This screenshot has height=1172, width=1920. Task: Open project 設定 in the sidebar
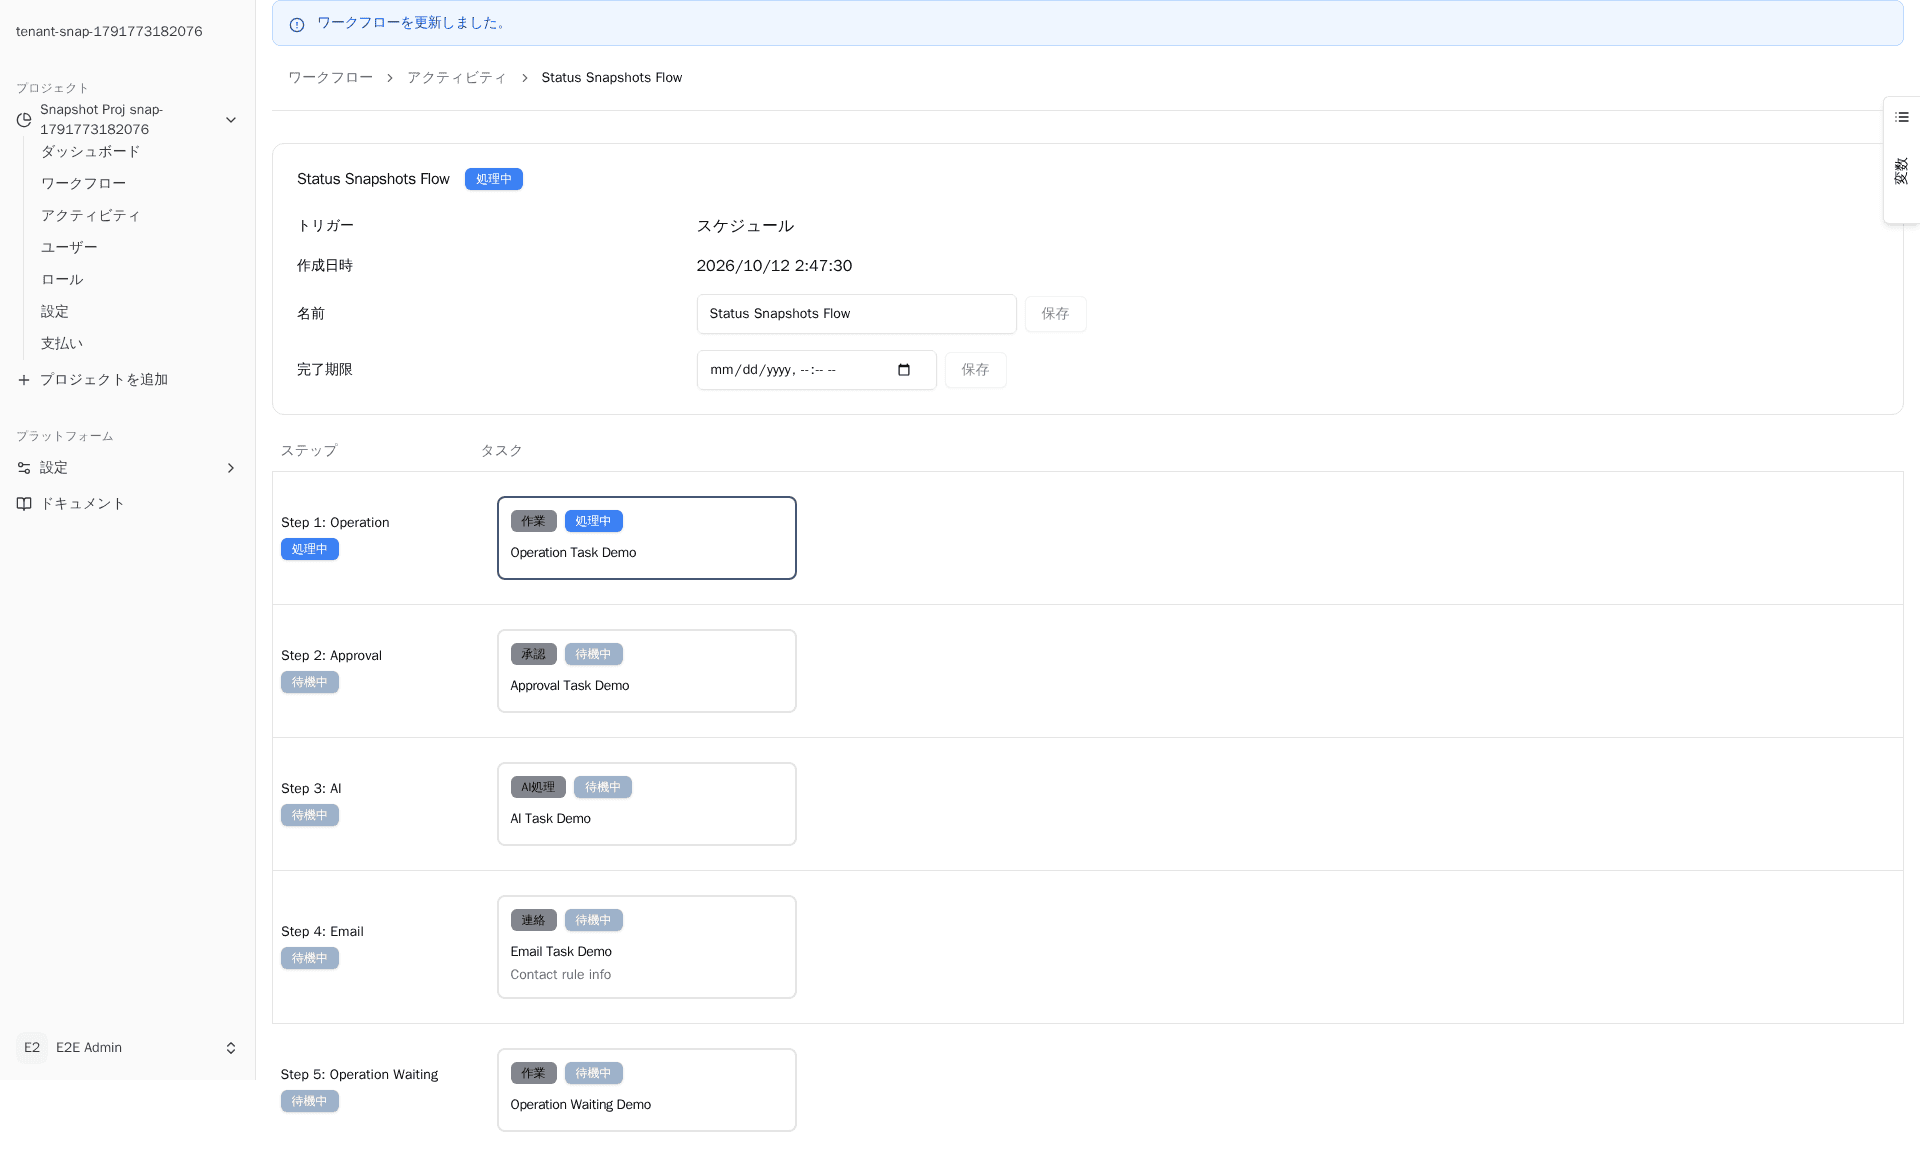[55, 312]
